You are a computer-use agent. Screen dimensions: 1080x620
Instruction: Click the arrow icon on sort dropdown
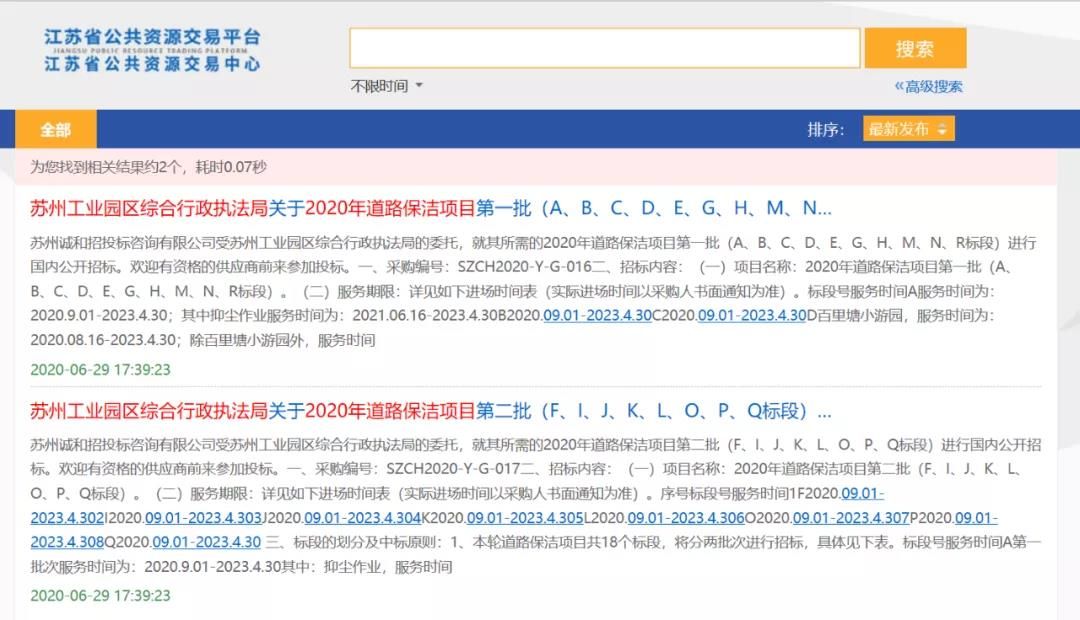[x=941, y=130]
